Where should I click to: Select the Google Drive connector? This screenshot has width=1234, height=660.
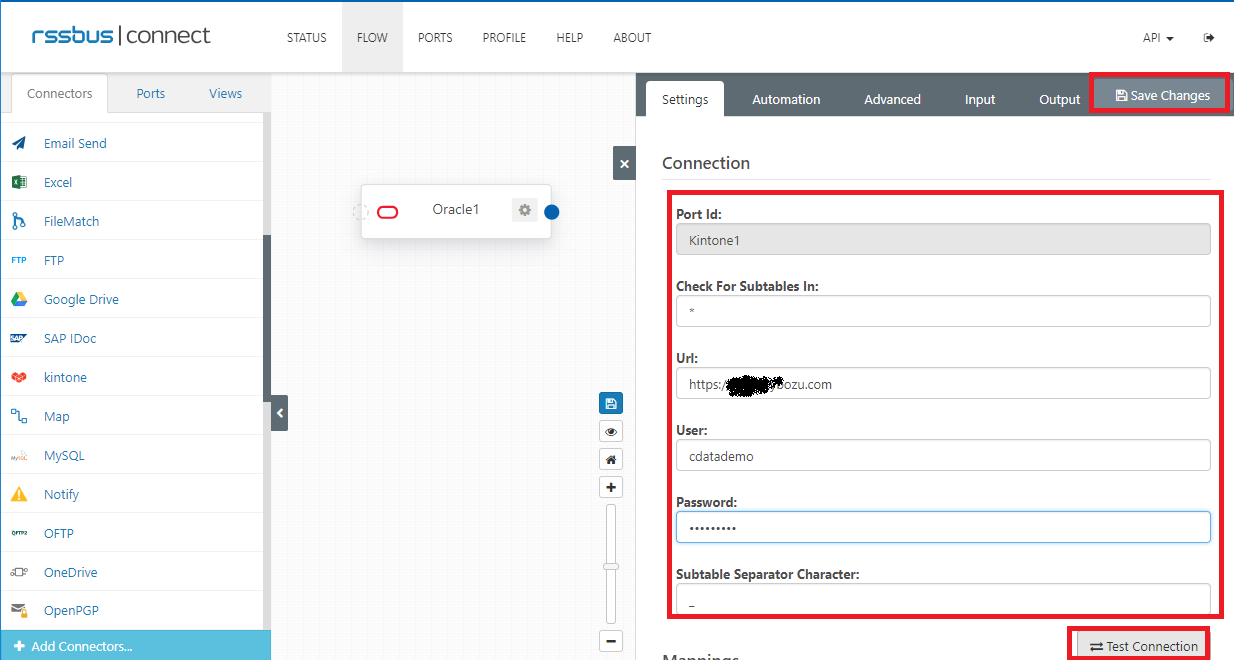pyautogui.click(x=81, y=299)
